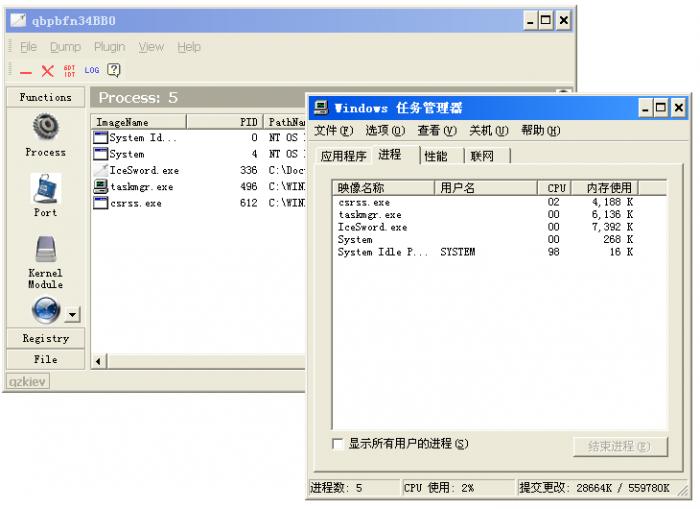Select the Kernel Module icon
Image resolution: width=700 pixels, height=509 pixels.
(x=45, y=250)
